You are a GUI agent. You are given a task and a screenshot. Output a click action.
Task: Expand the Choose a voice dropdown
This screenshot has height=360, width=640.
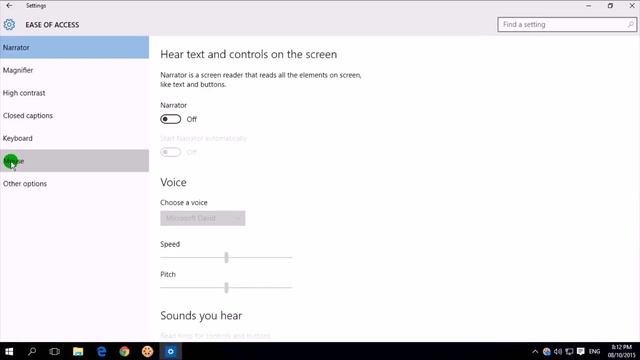pos(203,218)
